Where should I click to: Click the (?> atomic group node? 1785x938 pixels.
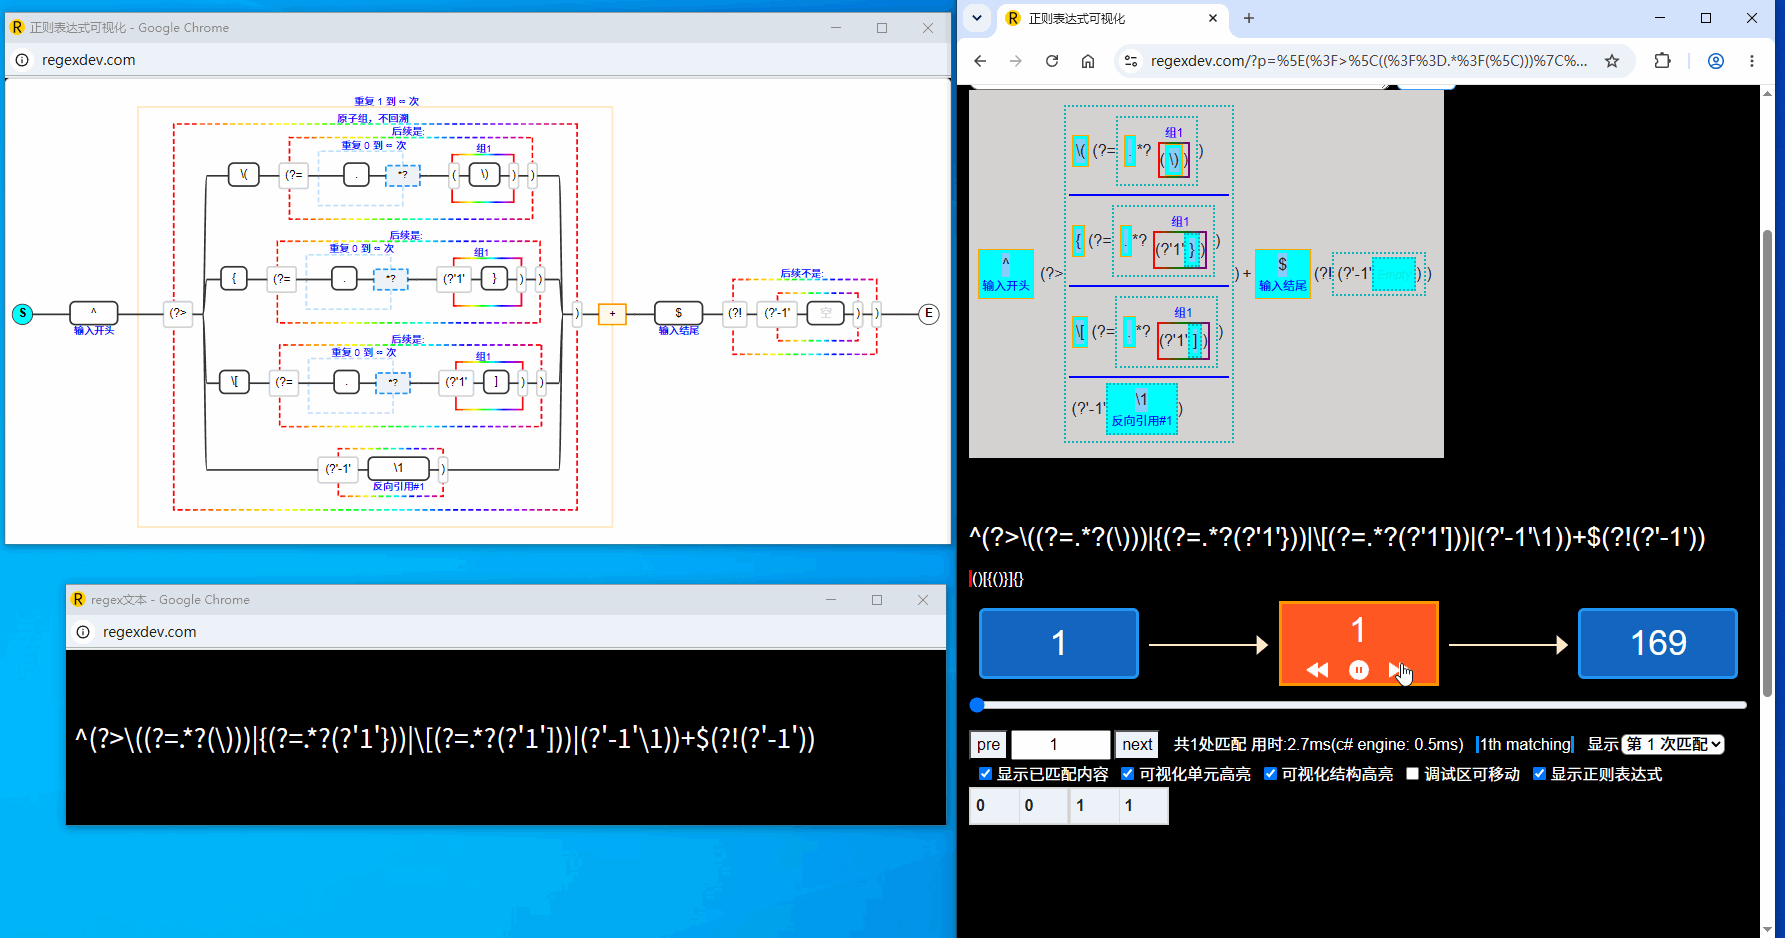click(178, 313)
